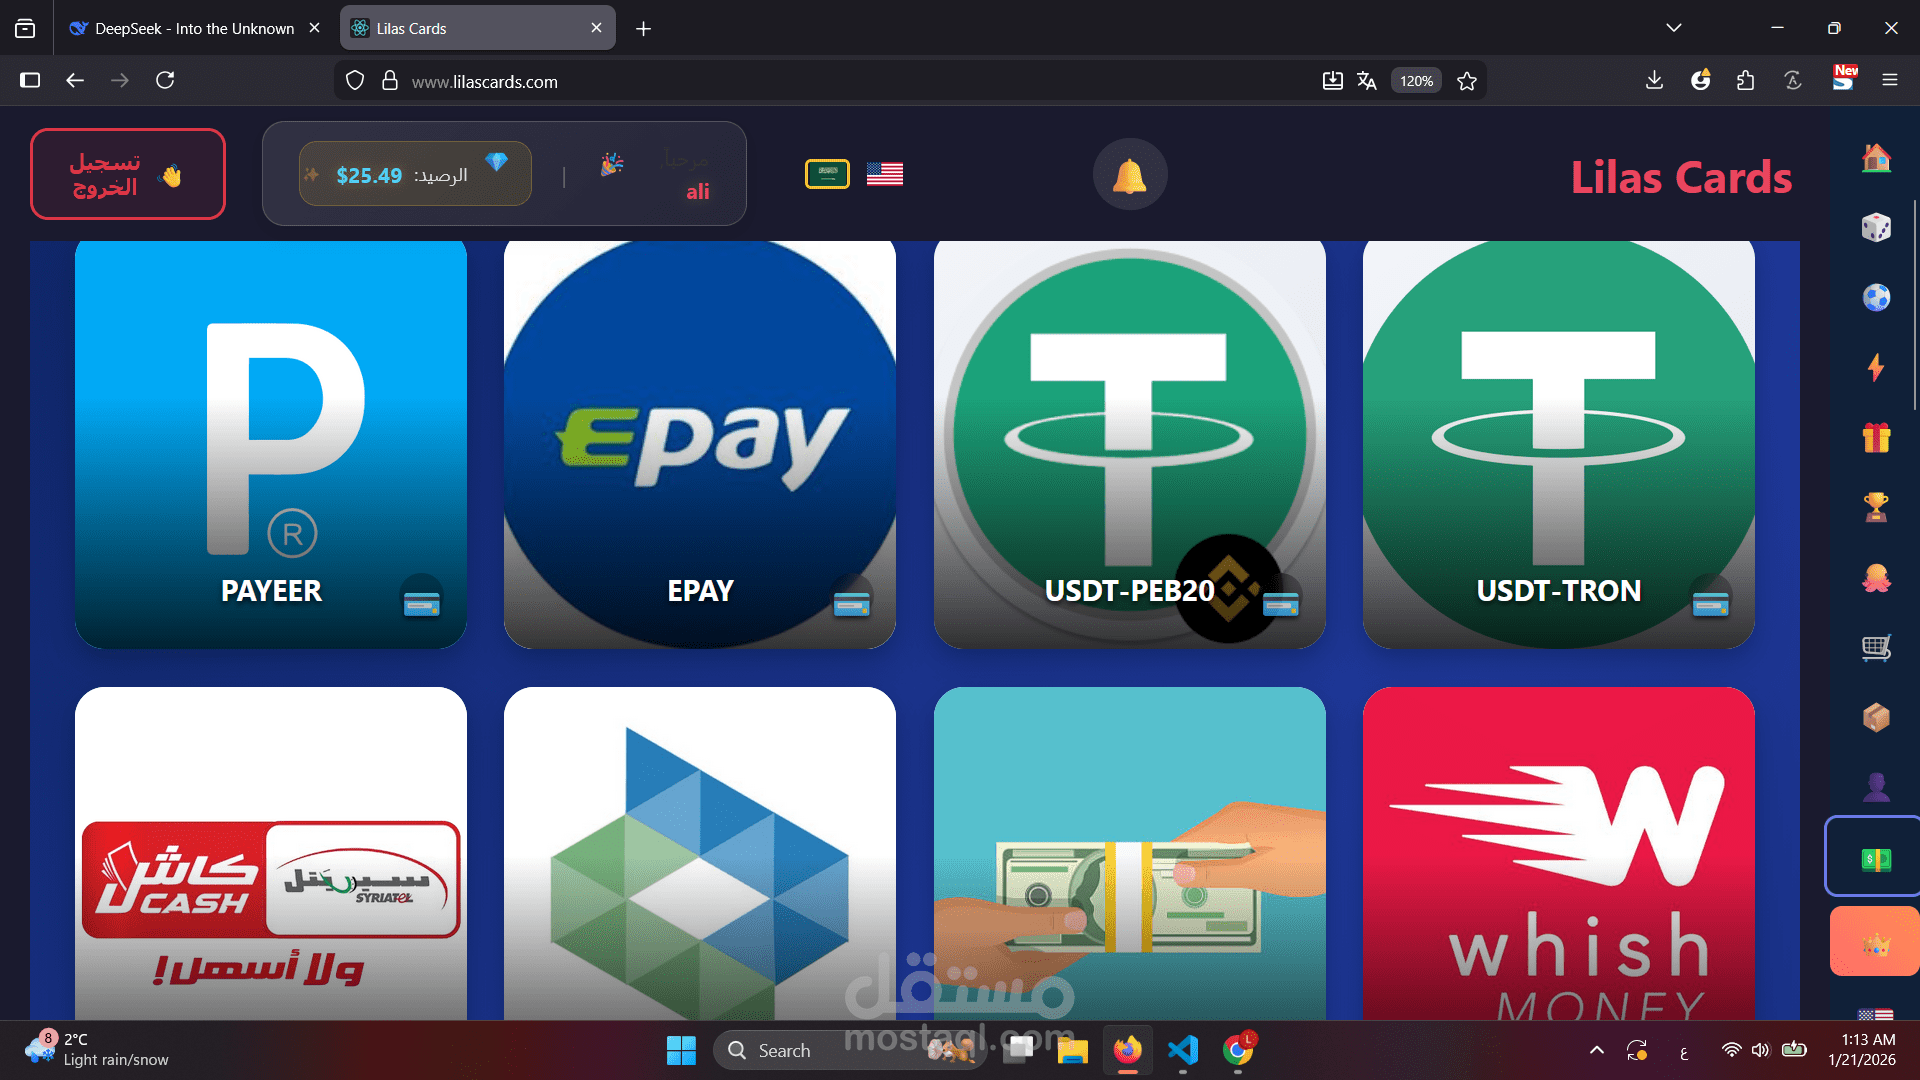Image resolution: width=1920 pixels, height=1080 pixels.
Task: Open the gift box sidebar icon
Action: point(1876,438)
